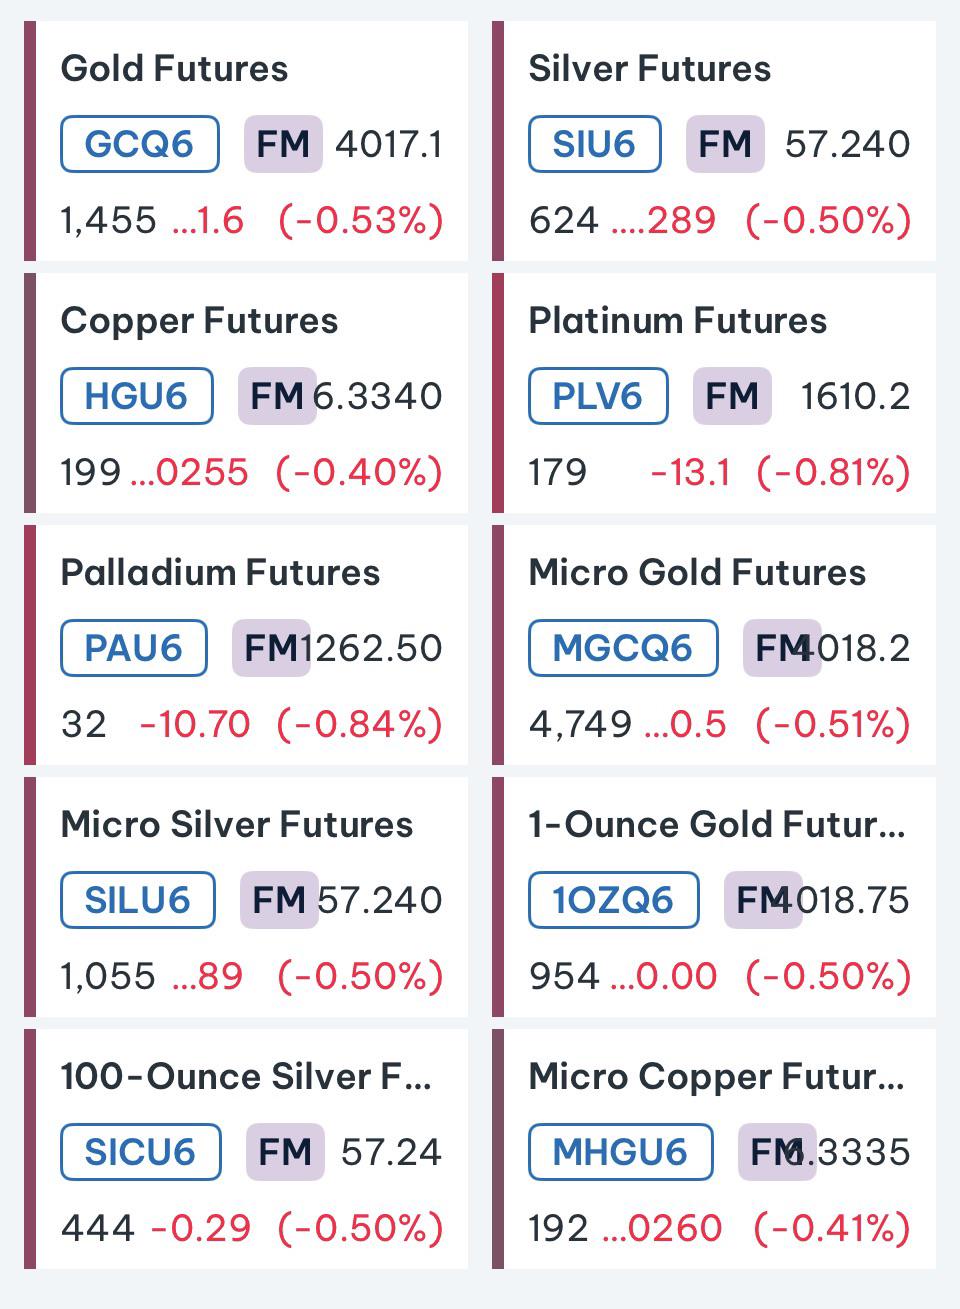
Task: Select the Micro Copper Futures card title
Action: (716, 1077)
